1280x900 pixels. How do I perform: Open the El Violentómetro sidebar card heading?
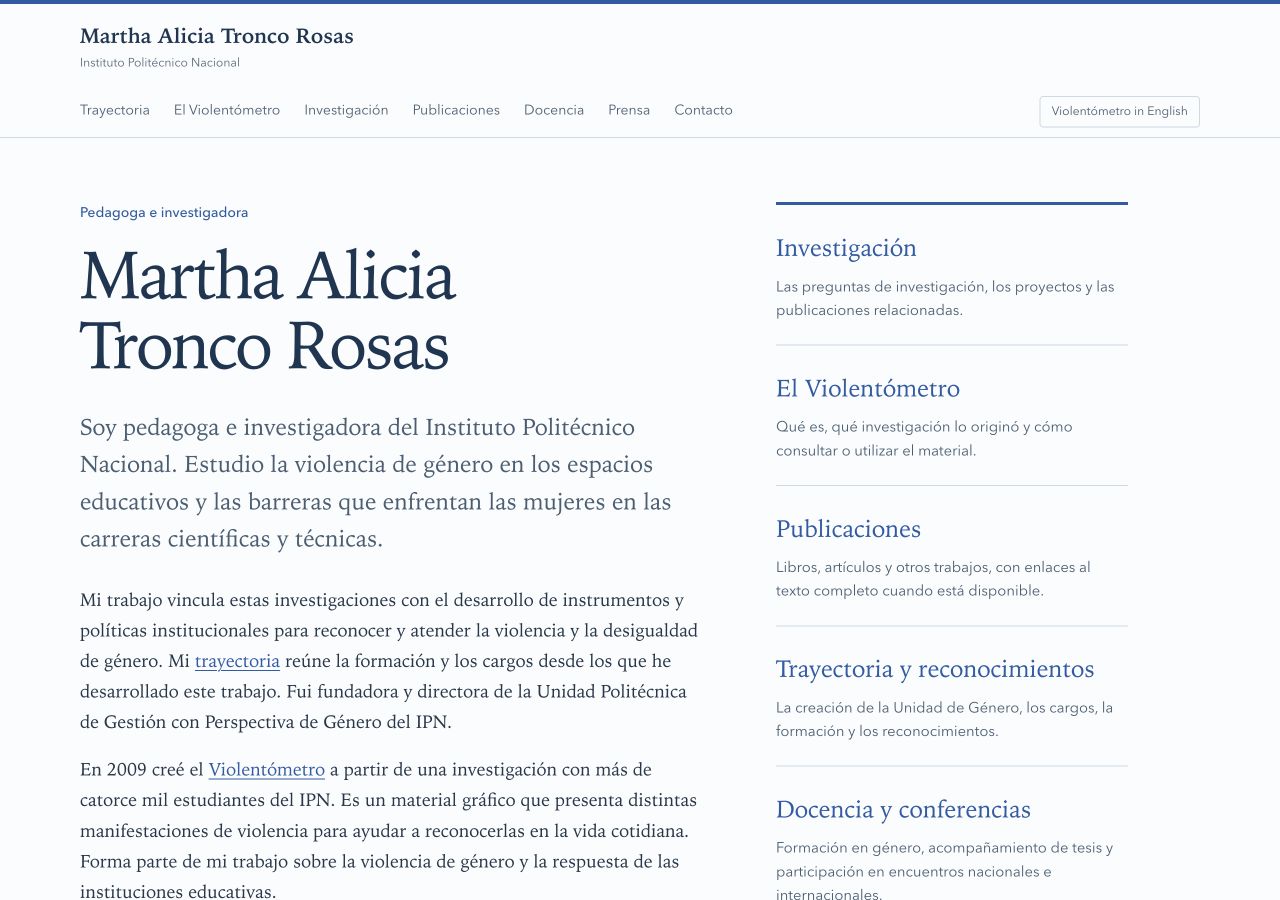click(868, 388)
